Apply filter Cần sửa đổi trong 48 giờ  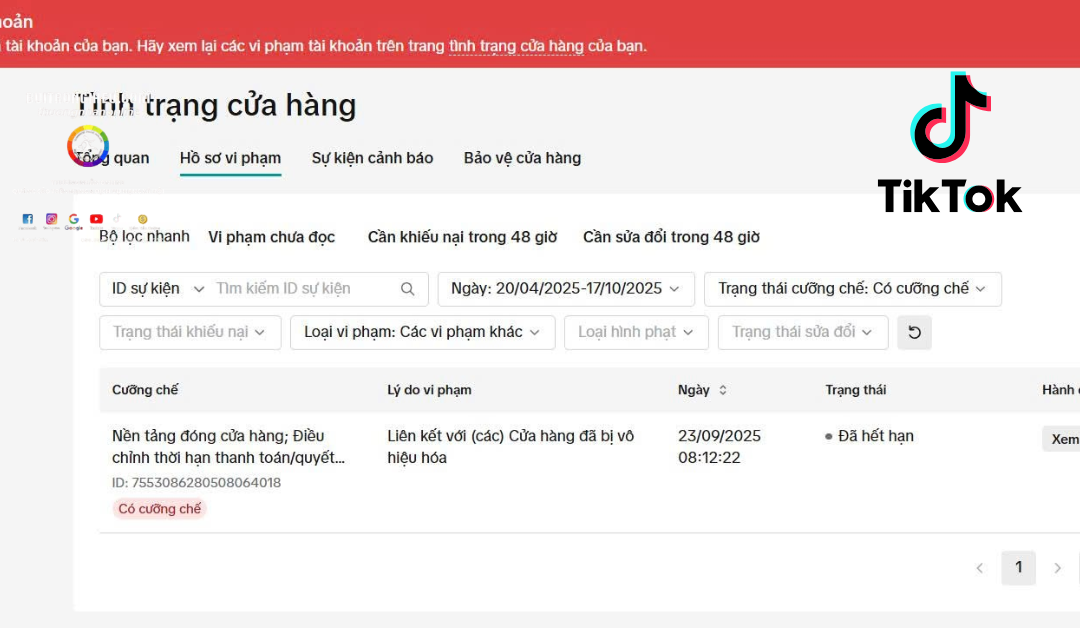coord(671,238)
